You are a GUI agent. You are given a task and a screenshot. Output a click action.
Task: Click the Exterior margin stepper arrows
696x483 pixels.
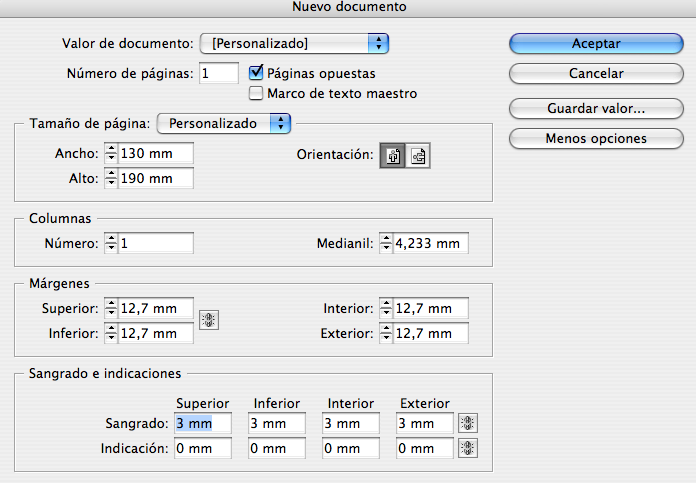[386, 333]
